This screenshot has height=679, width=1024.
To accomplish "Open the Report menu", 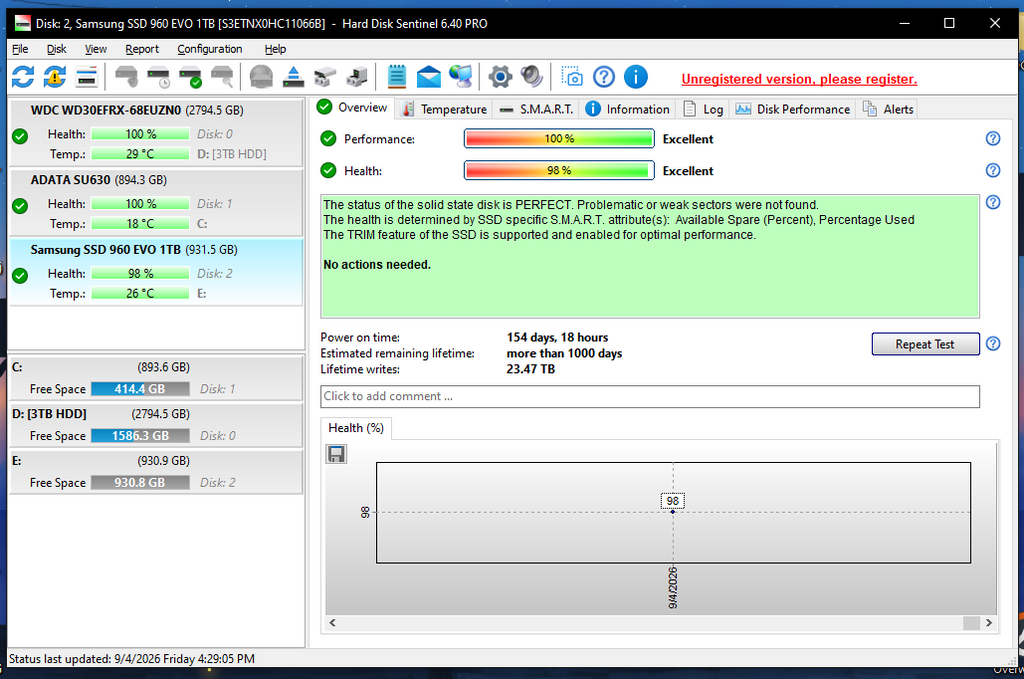I will [142, 49].
